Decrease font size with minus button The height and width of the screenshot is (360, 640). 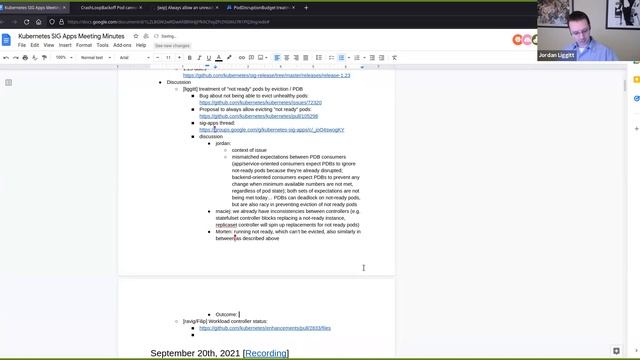[158, 58]
